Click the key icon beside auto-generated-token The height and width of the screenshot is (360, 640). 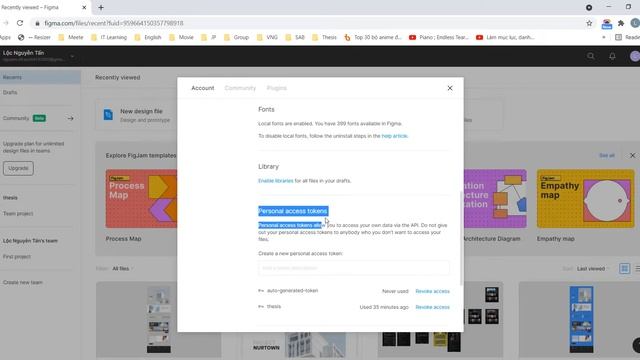(x=261, y=291)
